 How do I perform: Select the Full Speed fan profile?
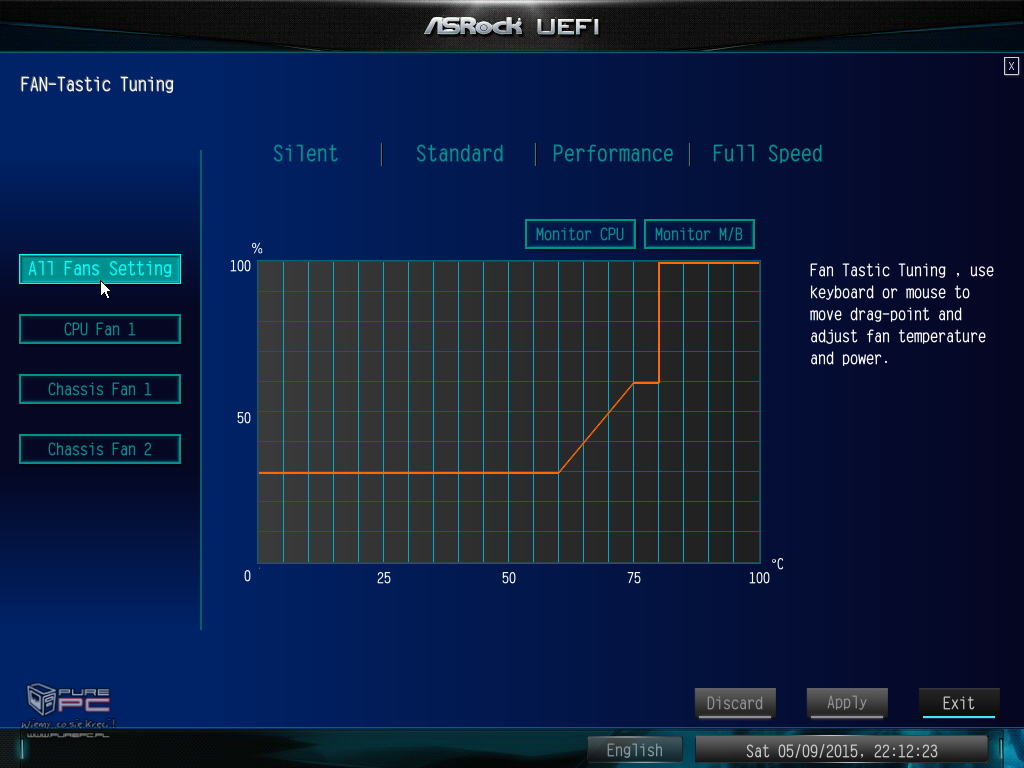pyautogui.click(x=767, y=153)
